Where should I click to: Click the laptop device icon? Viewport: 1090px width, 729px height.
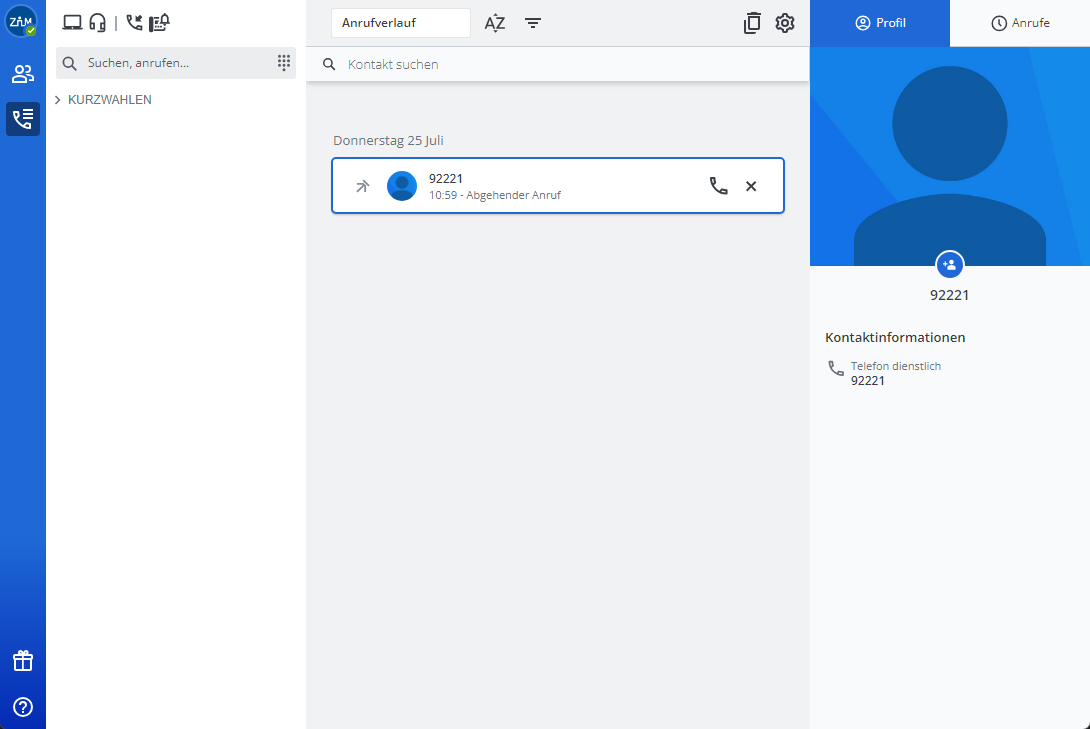pos(72,22)
